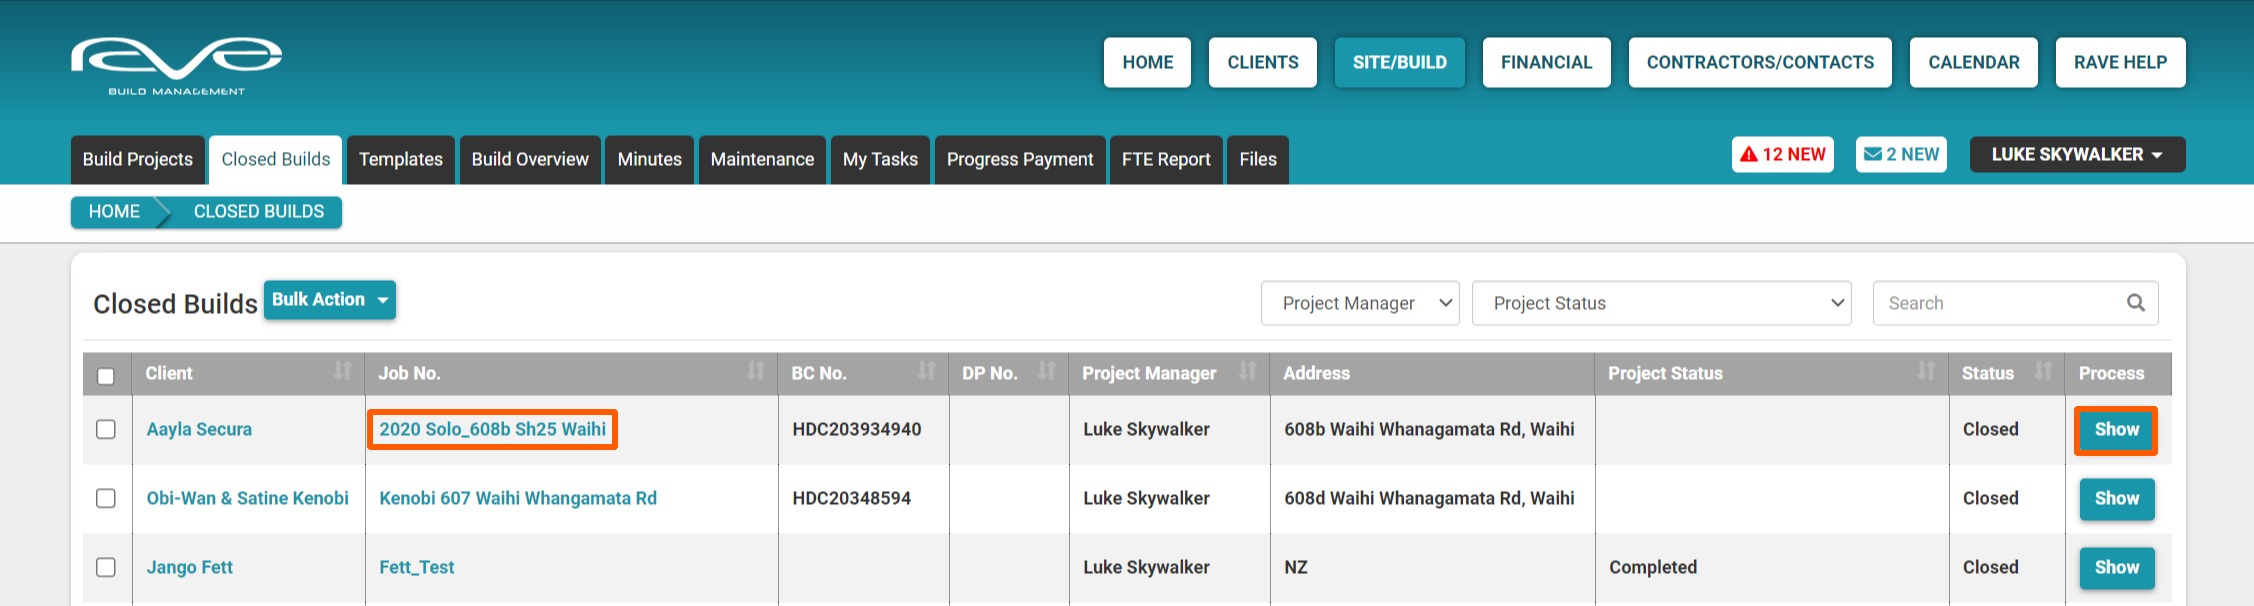The height and width of the screenshot is (606, 2254).
Task: Sort by Job No. column arrows
Action: pyautogui.click(x=756, y=372)
